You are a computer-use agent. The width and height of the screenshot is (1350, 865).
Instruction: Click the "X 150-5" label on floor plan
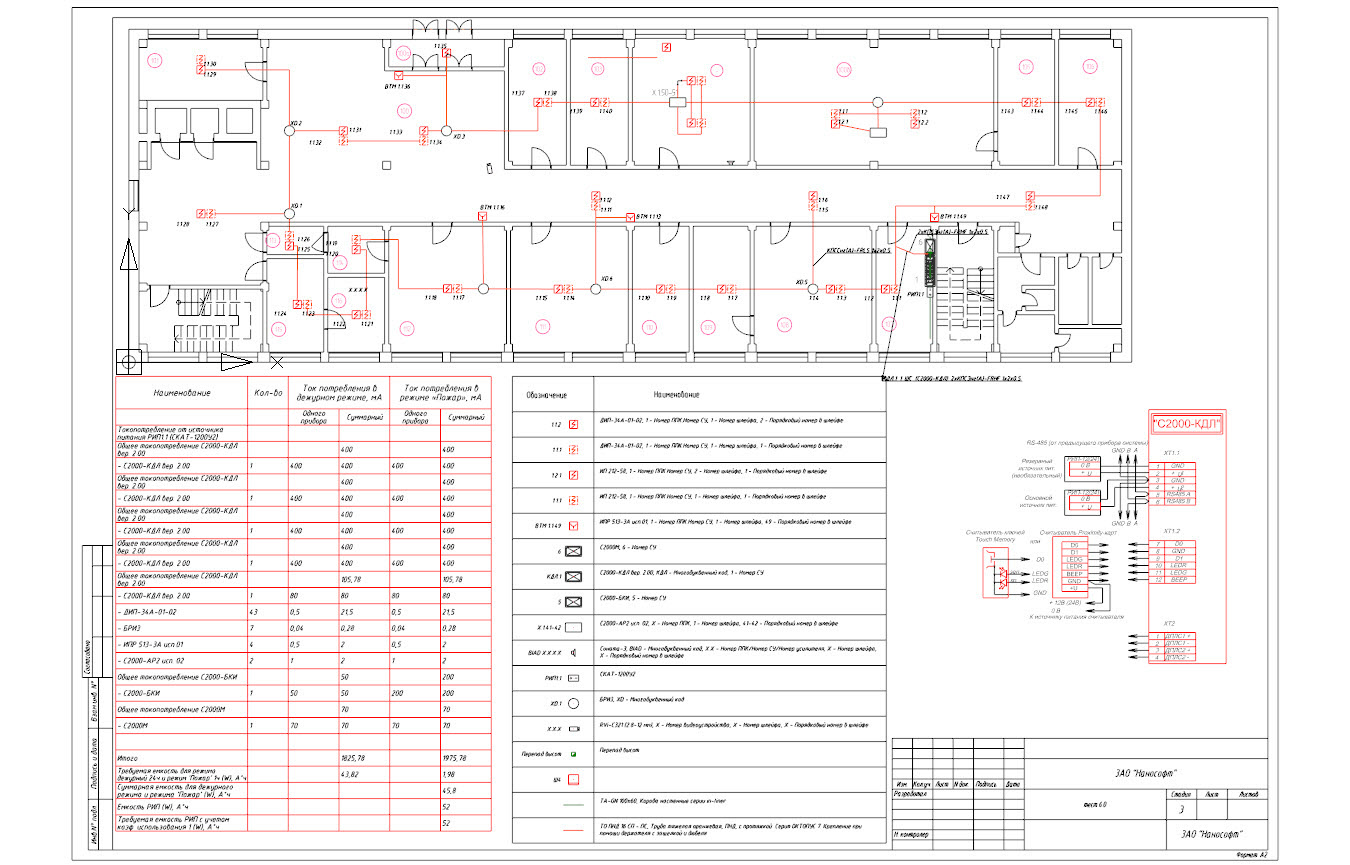666,92
